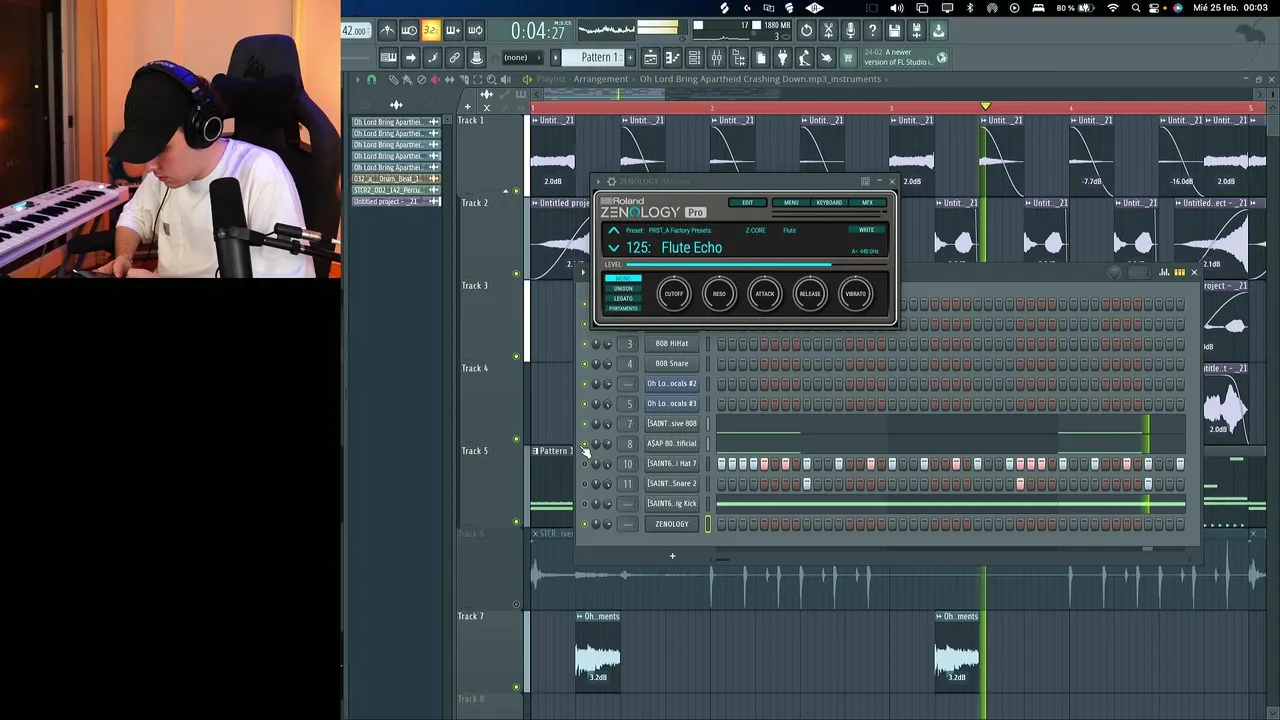Viewport: 1280px width, 720px height.
Task: Mute the 808 Snare channel LED
Action: [585, 364]
